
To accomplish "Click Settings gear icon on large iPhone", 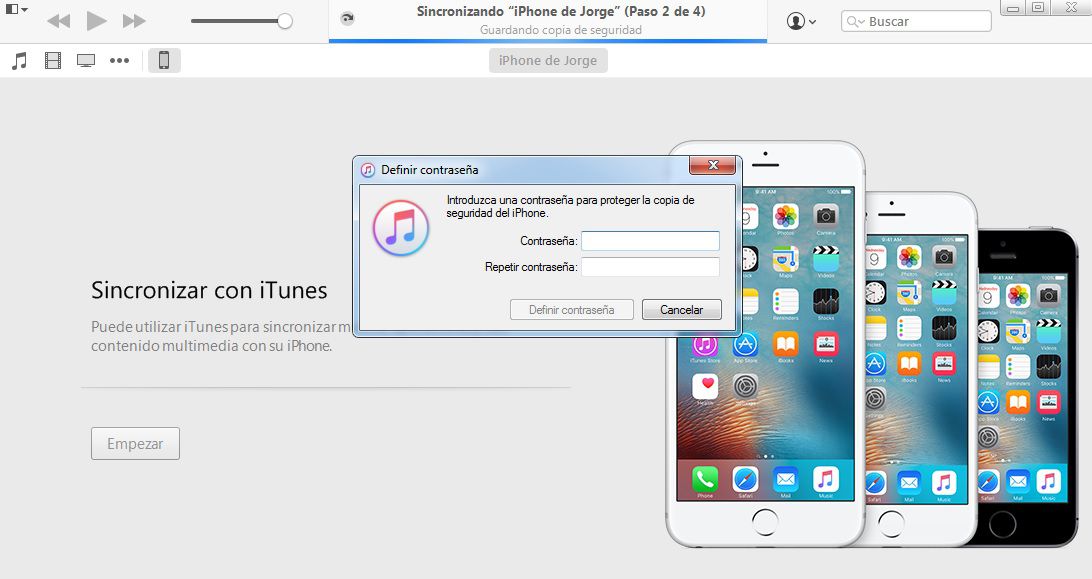I will point(745,387).
